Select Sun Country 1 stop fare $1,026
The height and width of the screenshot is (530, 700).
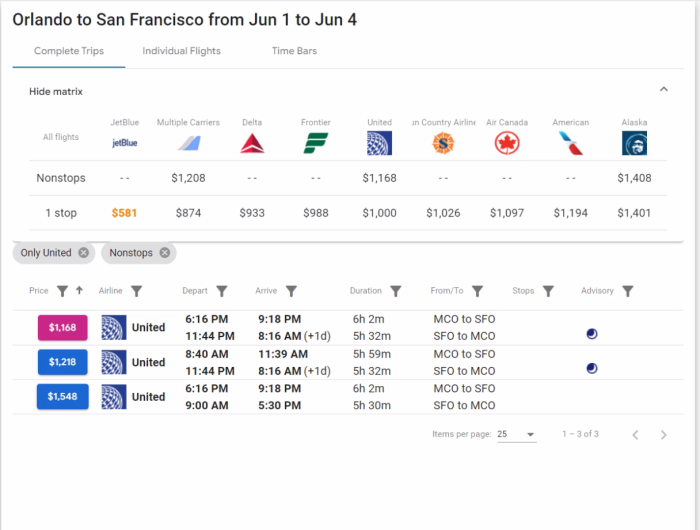(443, 213)
